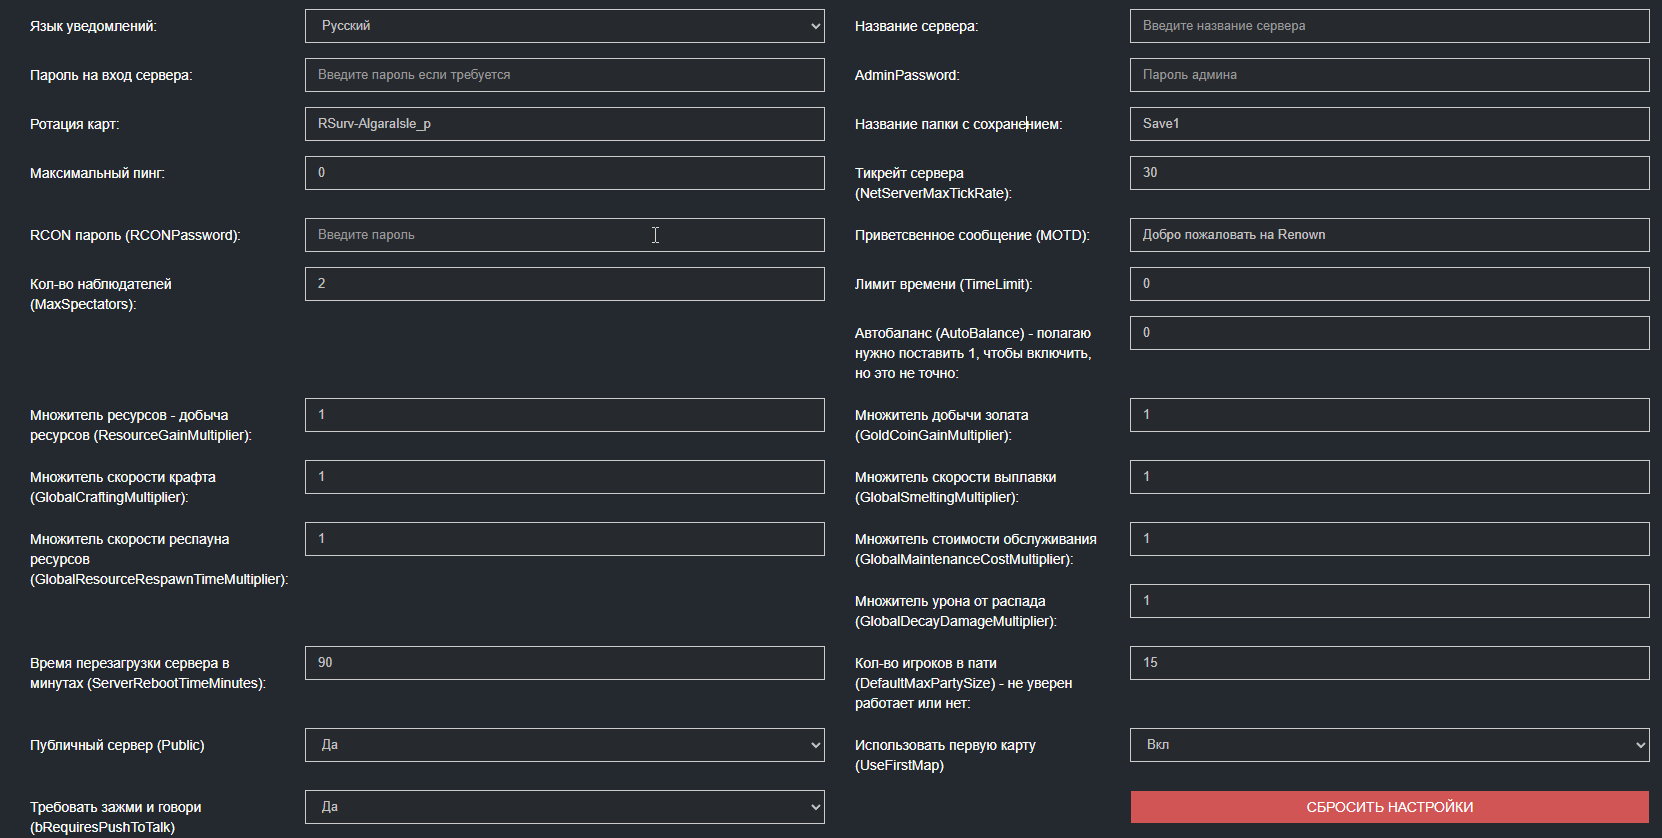
Task: Select the MaxSpectators input field
Action: [564, 284]
